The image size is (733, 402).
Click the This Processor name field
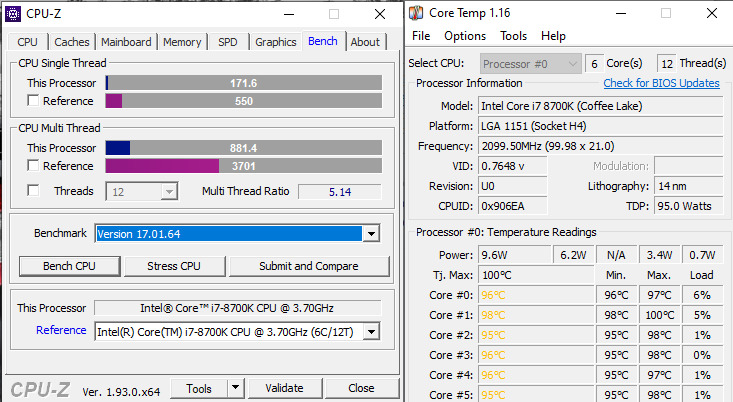[237, 308]
